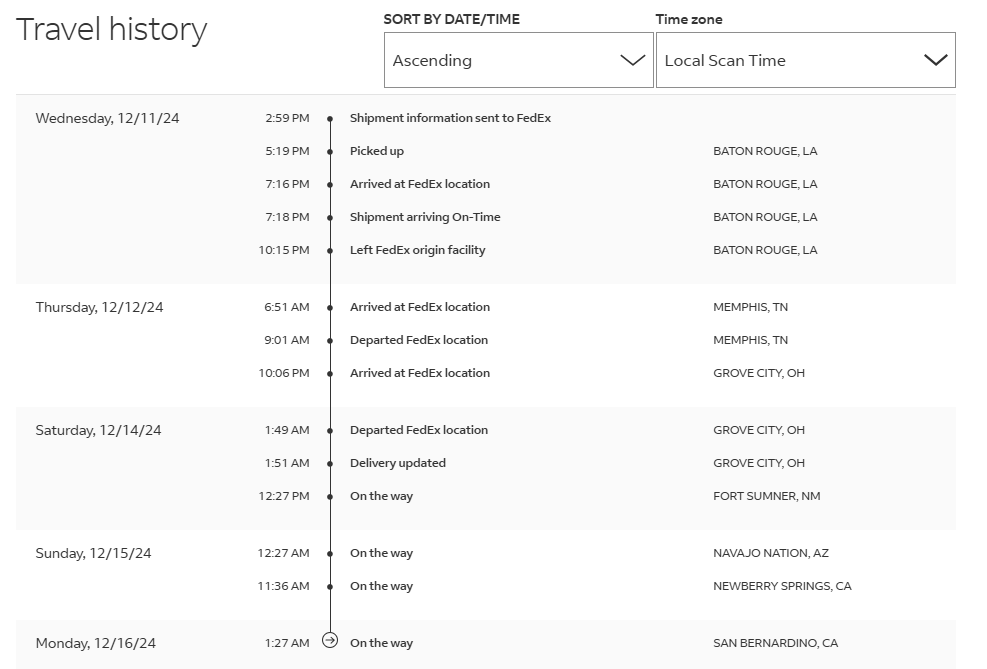Click the 'Picked up' status entry
This screenshot has height=669, width=987.
coord(376,151)
